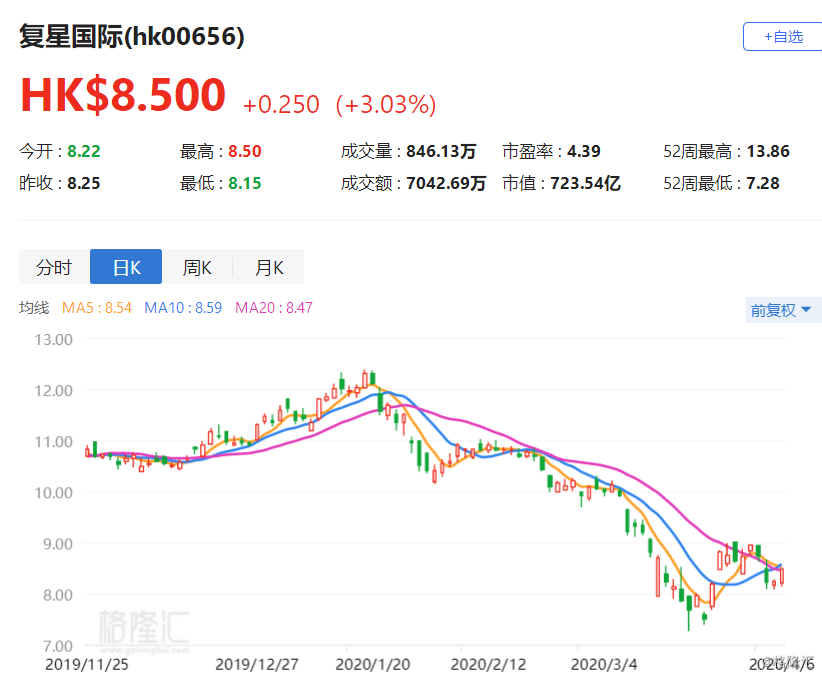Click the 52周最低 value 7.28
The width and height of the screenshot is (822, 676).
coord(763,183)
